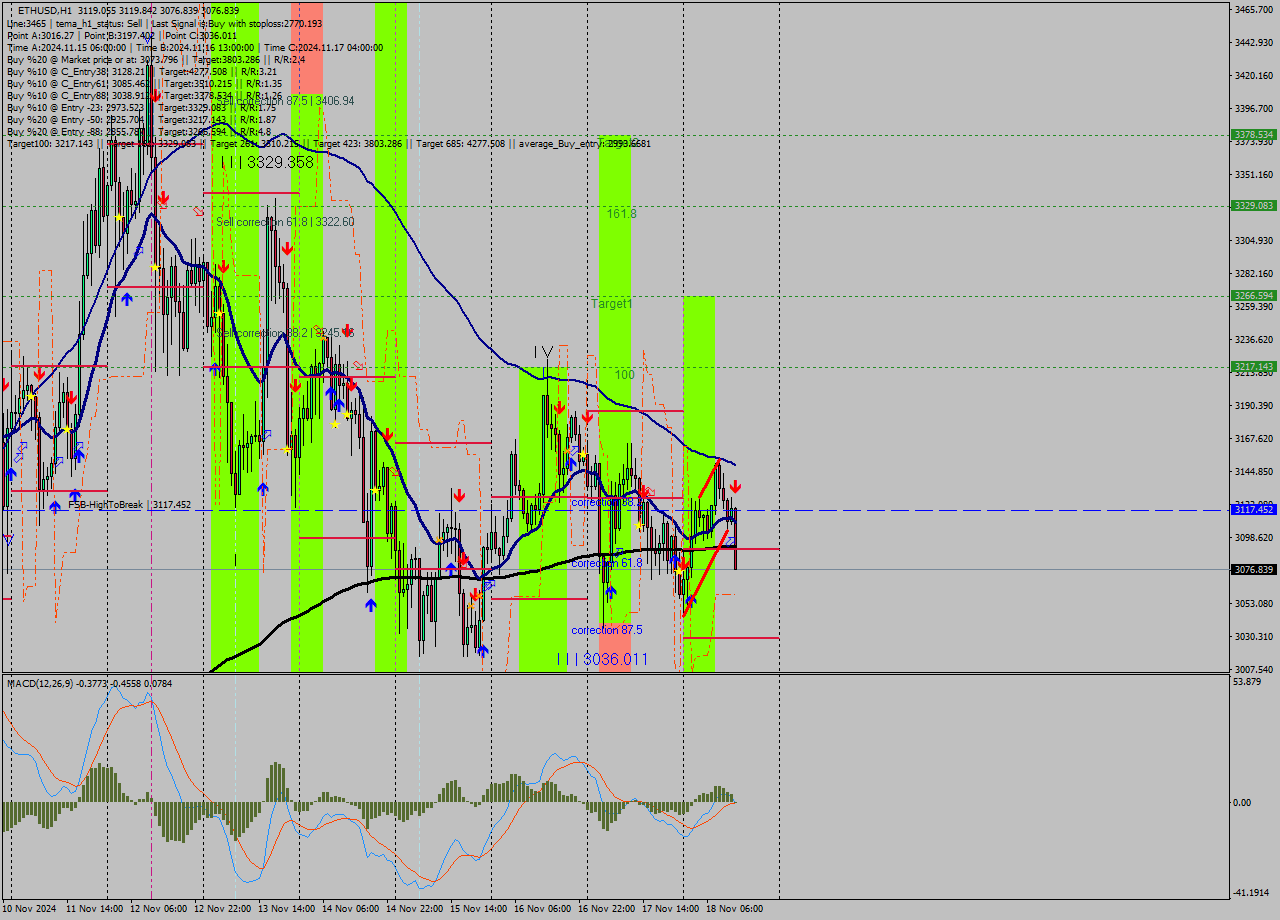1280x920 pixels.
Task: Click the 'Buy %10 @ C_Entry61' line
Action: (x=144, y=83)
